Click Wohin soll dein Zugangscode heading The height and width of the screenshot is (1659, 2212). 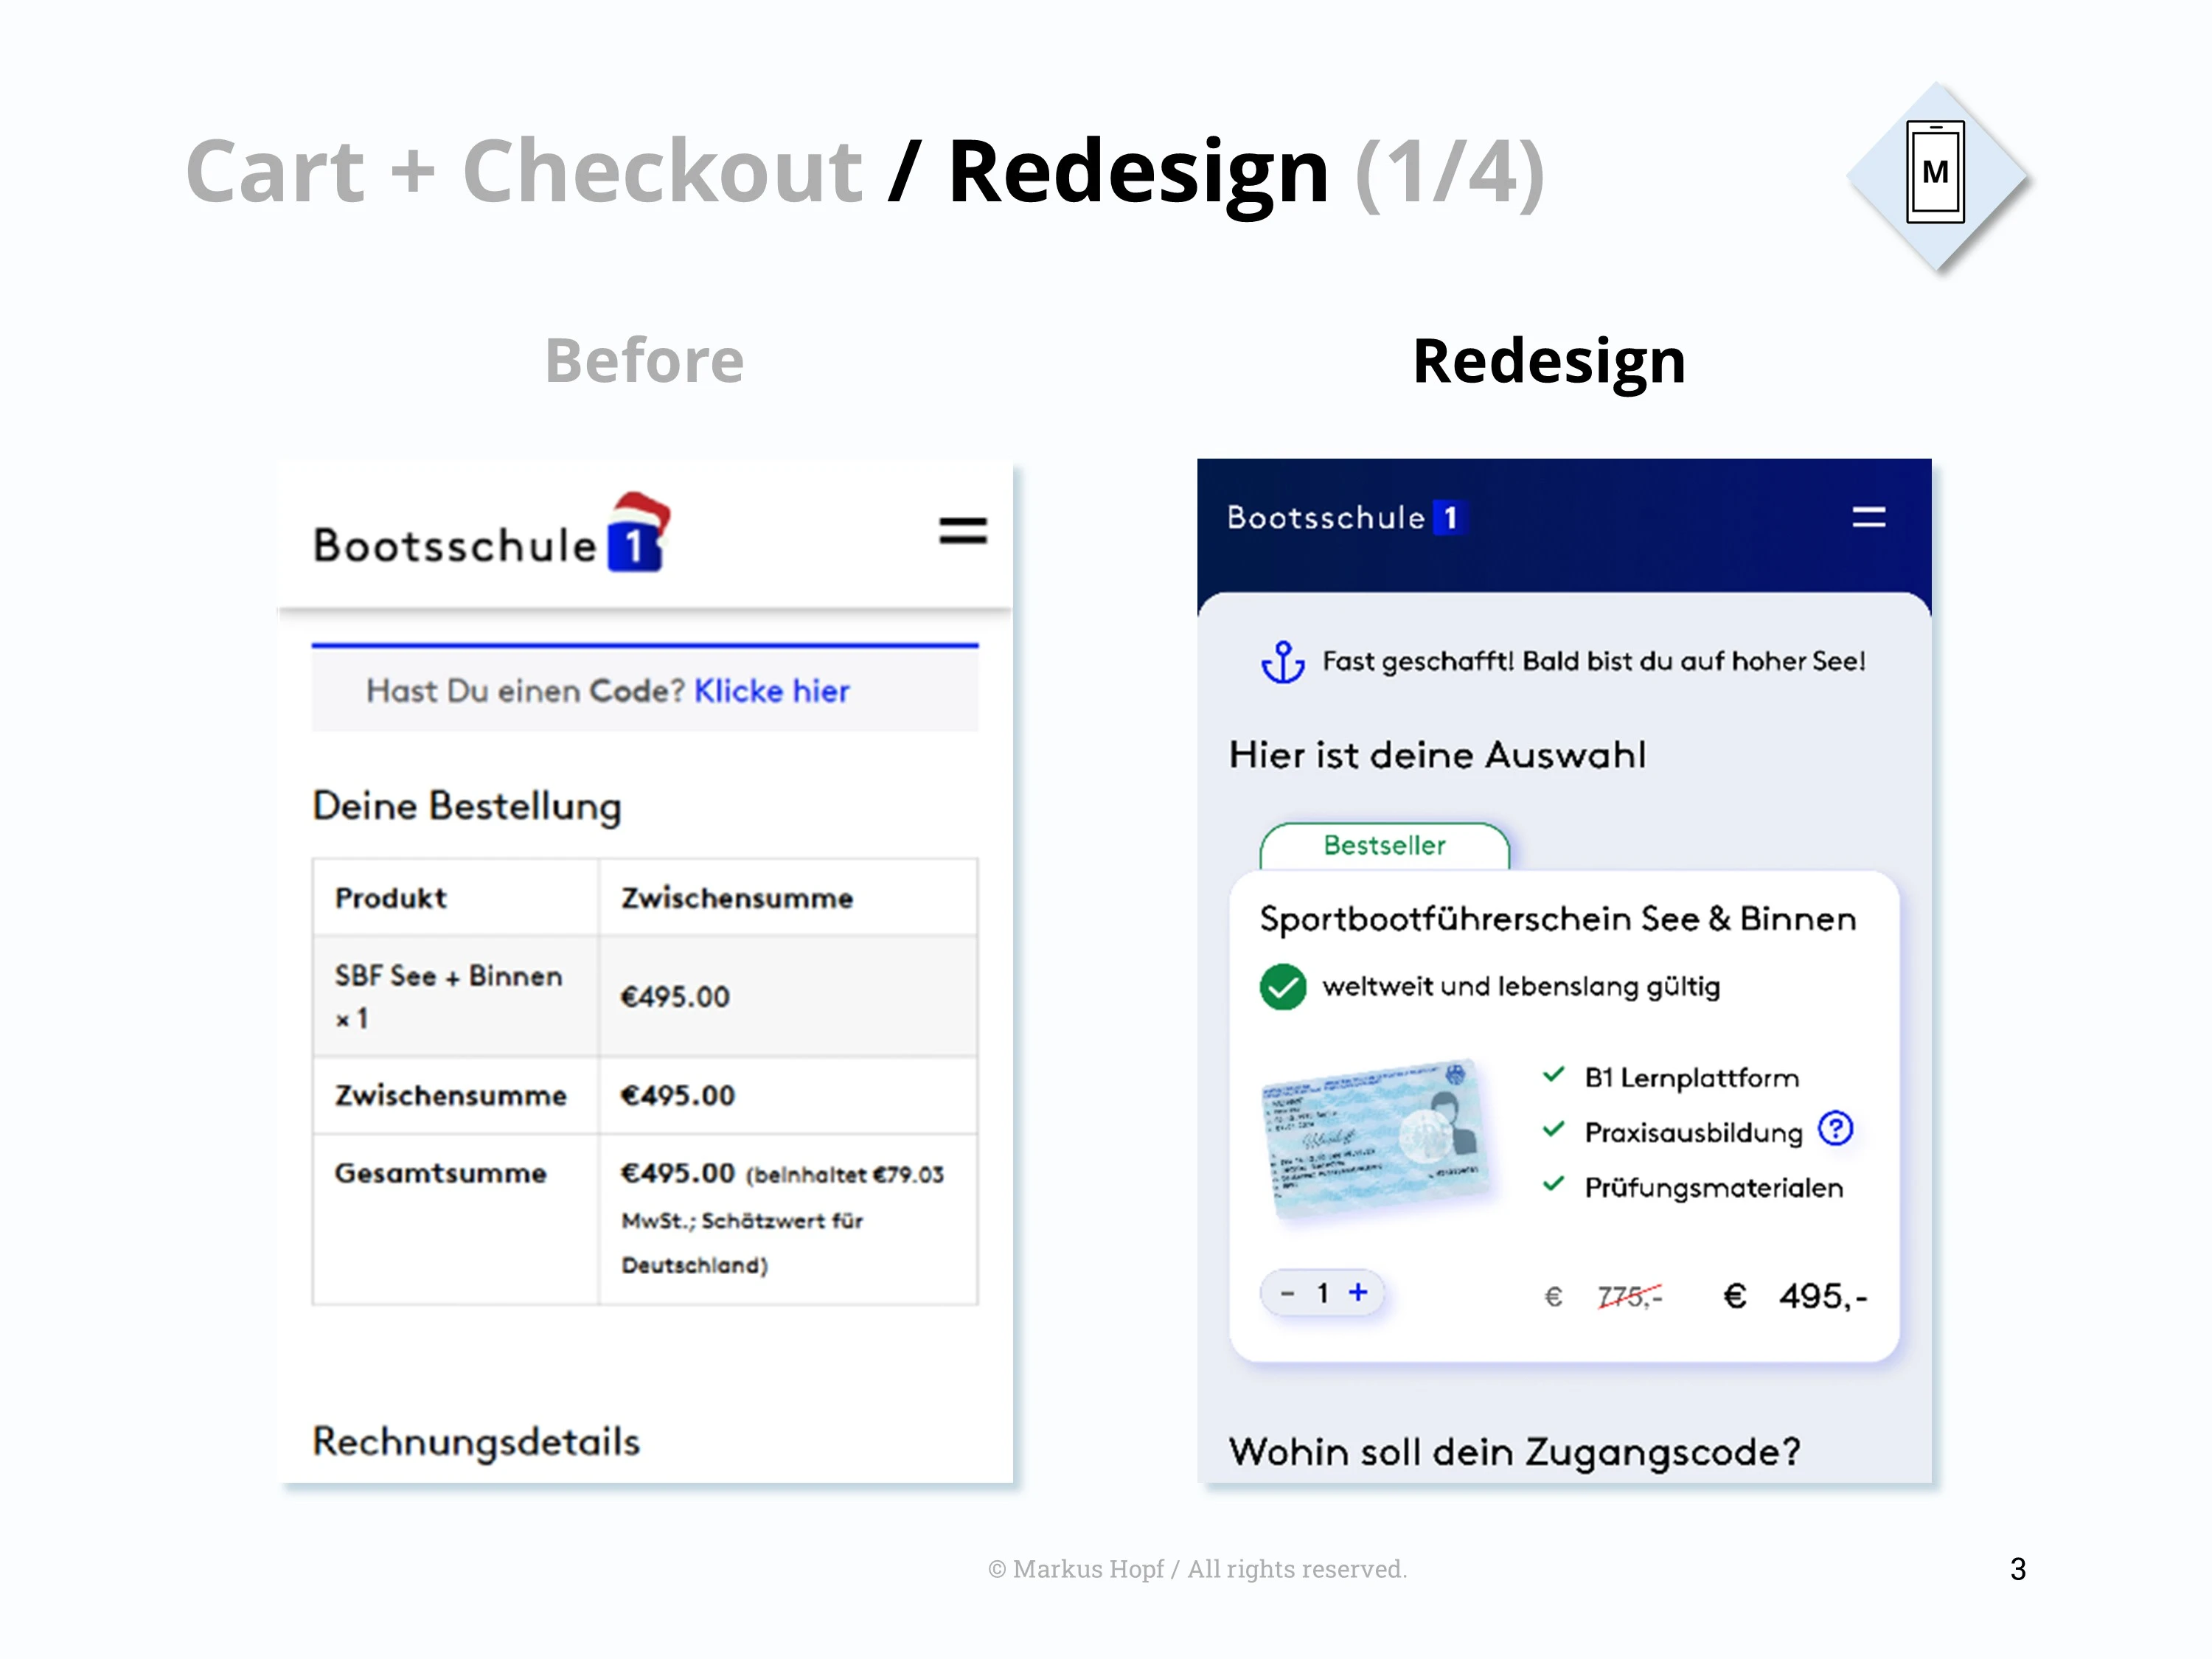tap(1514, 1452)
